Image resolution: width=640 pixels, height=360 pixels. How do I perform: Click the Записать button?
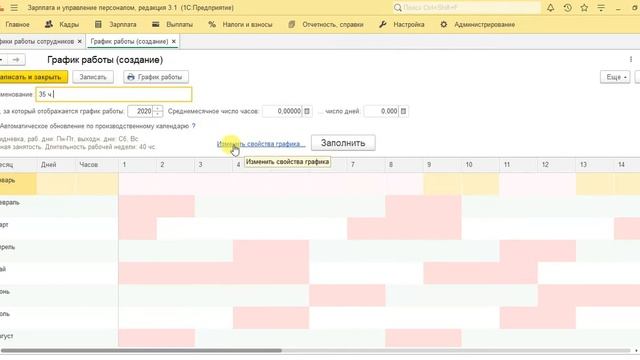tap(93, 77)
